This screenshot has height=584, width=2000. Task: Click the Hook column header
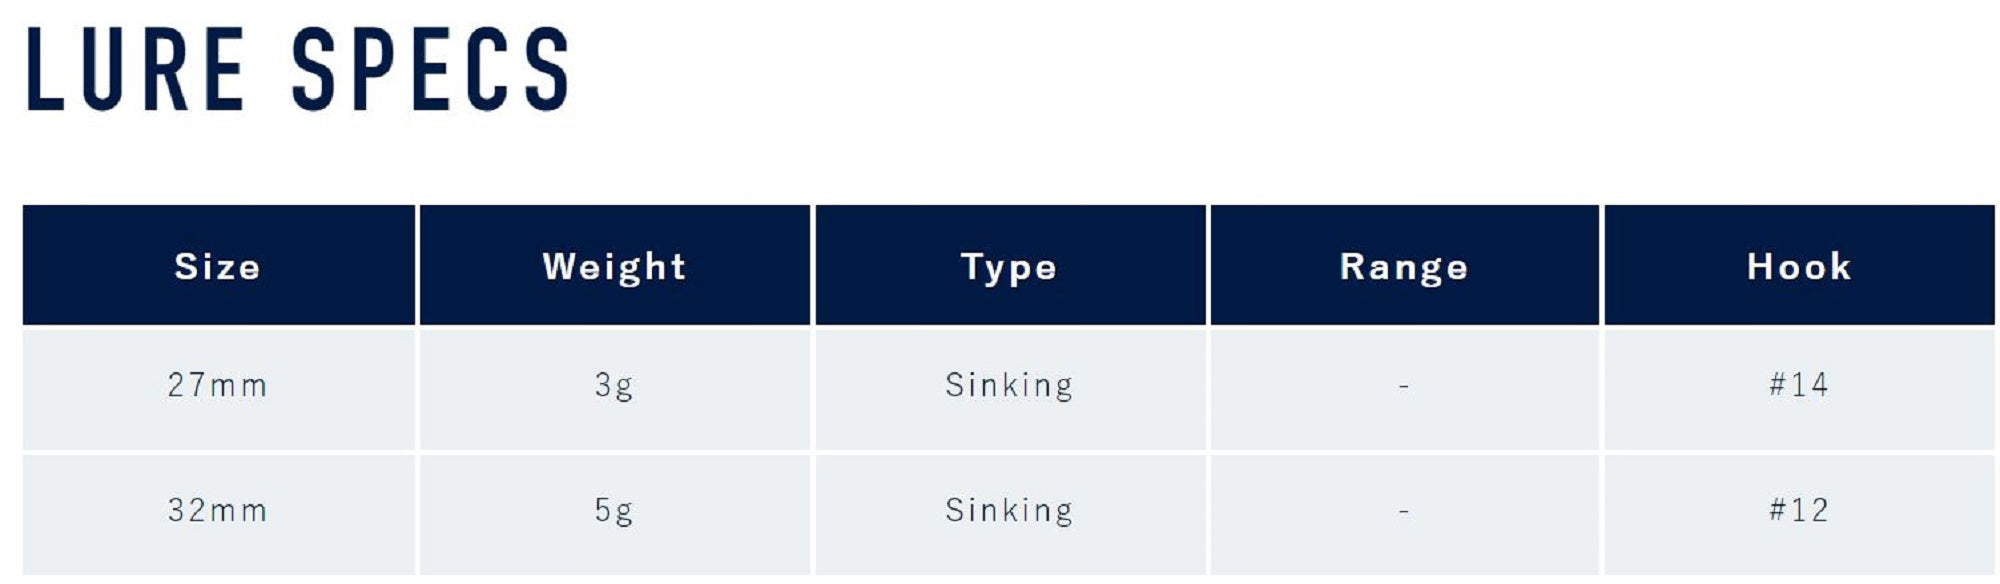[1799, 267]
